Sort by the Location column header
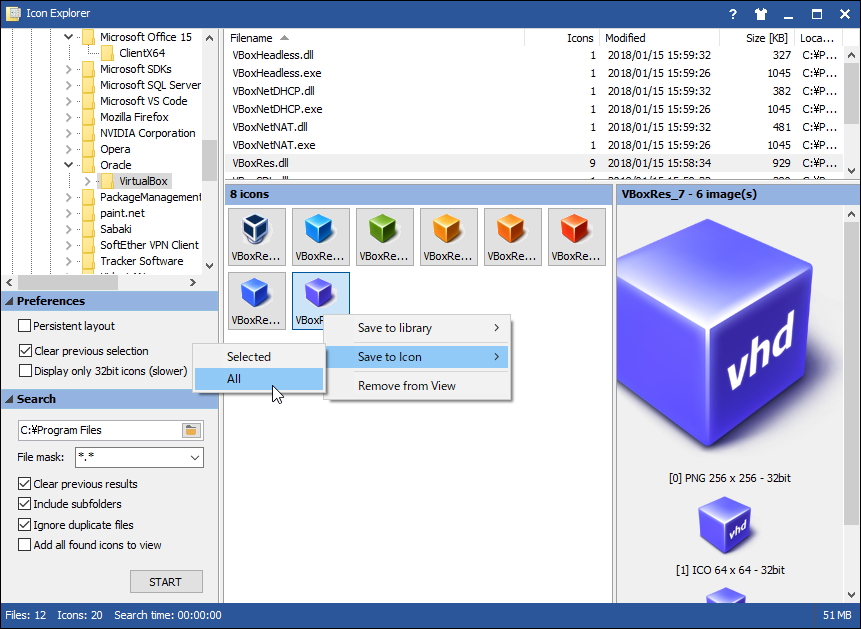The width and height of the screenshot is (861, 629). click(x=818, y=38)
